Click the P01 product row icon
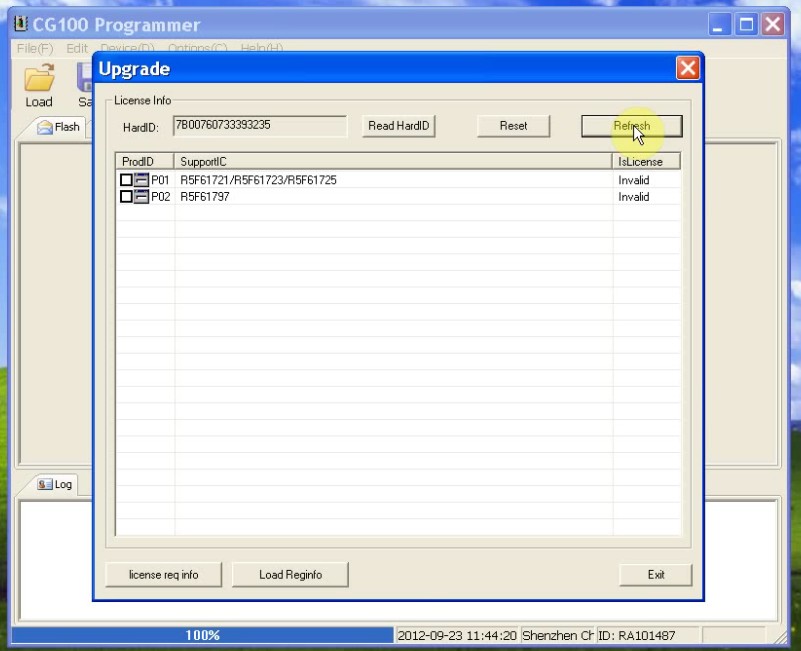The height and width of the screenshot is (651, 801). pyautogui.click(x=141, y=180)
